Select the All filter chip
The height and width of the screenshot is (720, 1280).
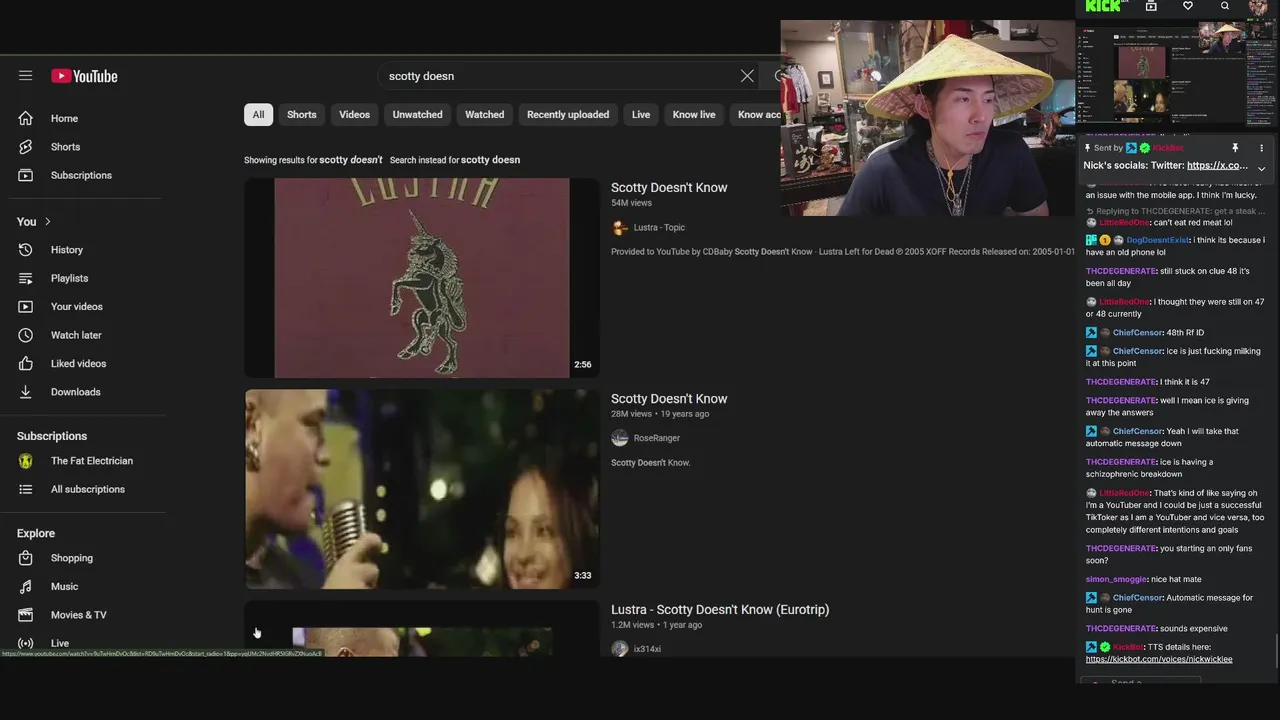click(258, 115)
